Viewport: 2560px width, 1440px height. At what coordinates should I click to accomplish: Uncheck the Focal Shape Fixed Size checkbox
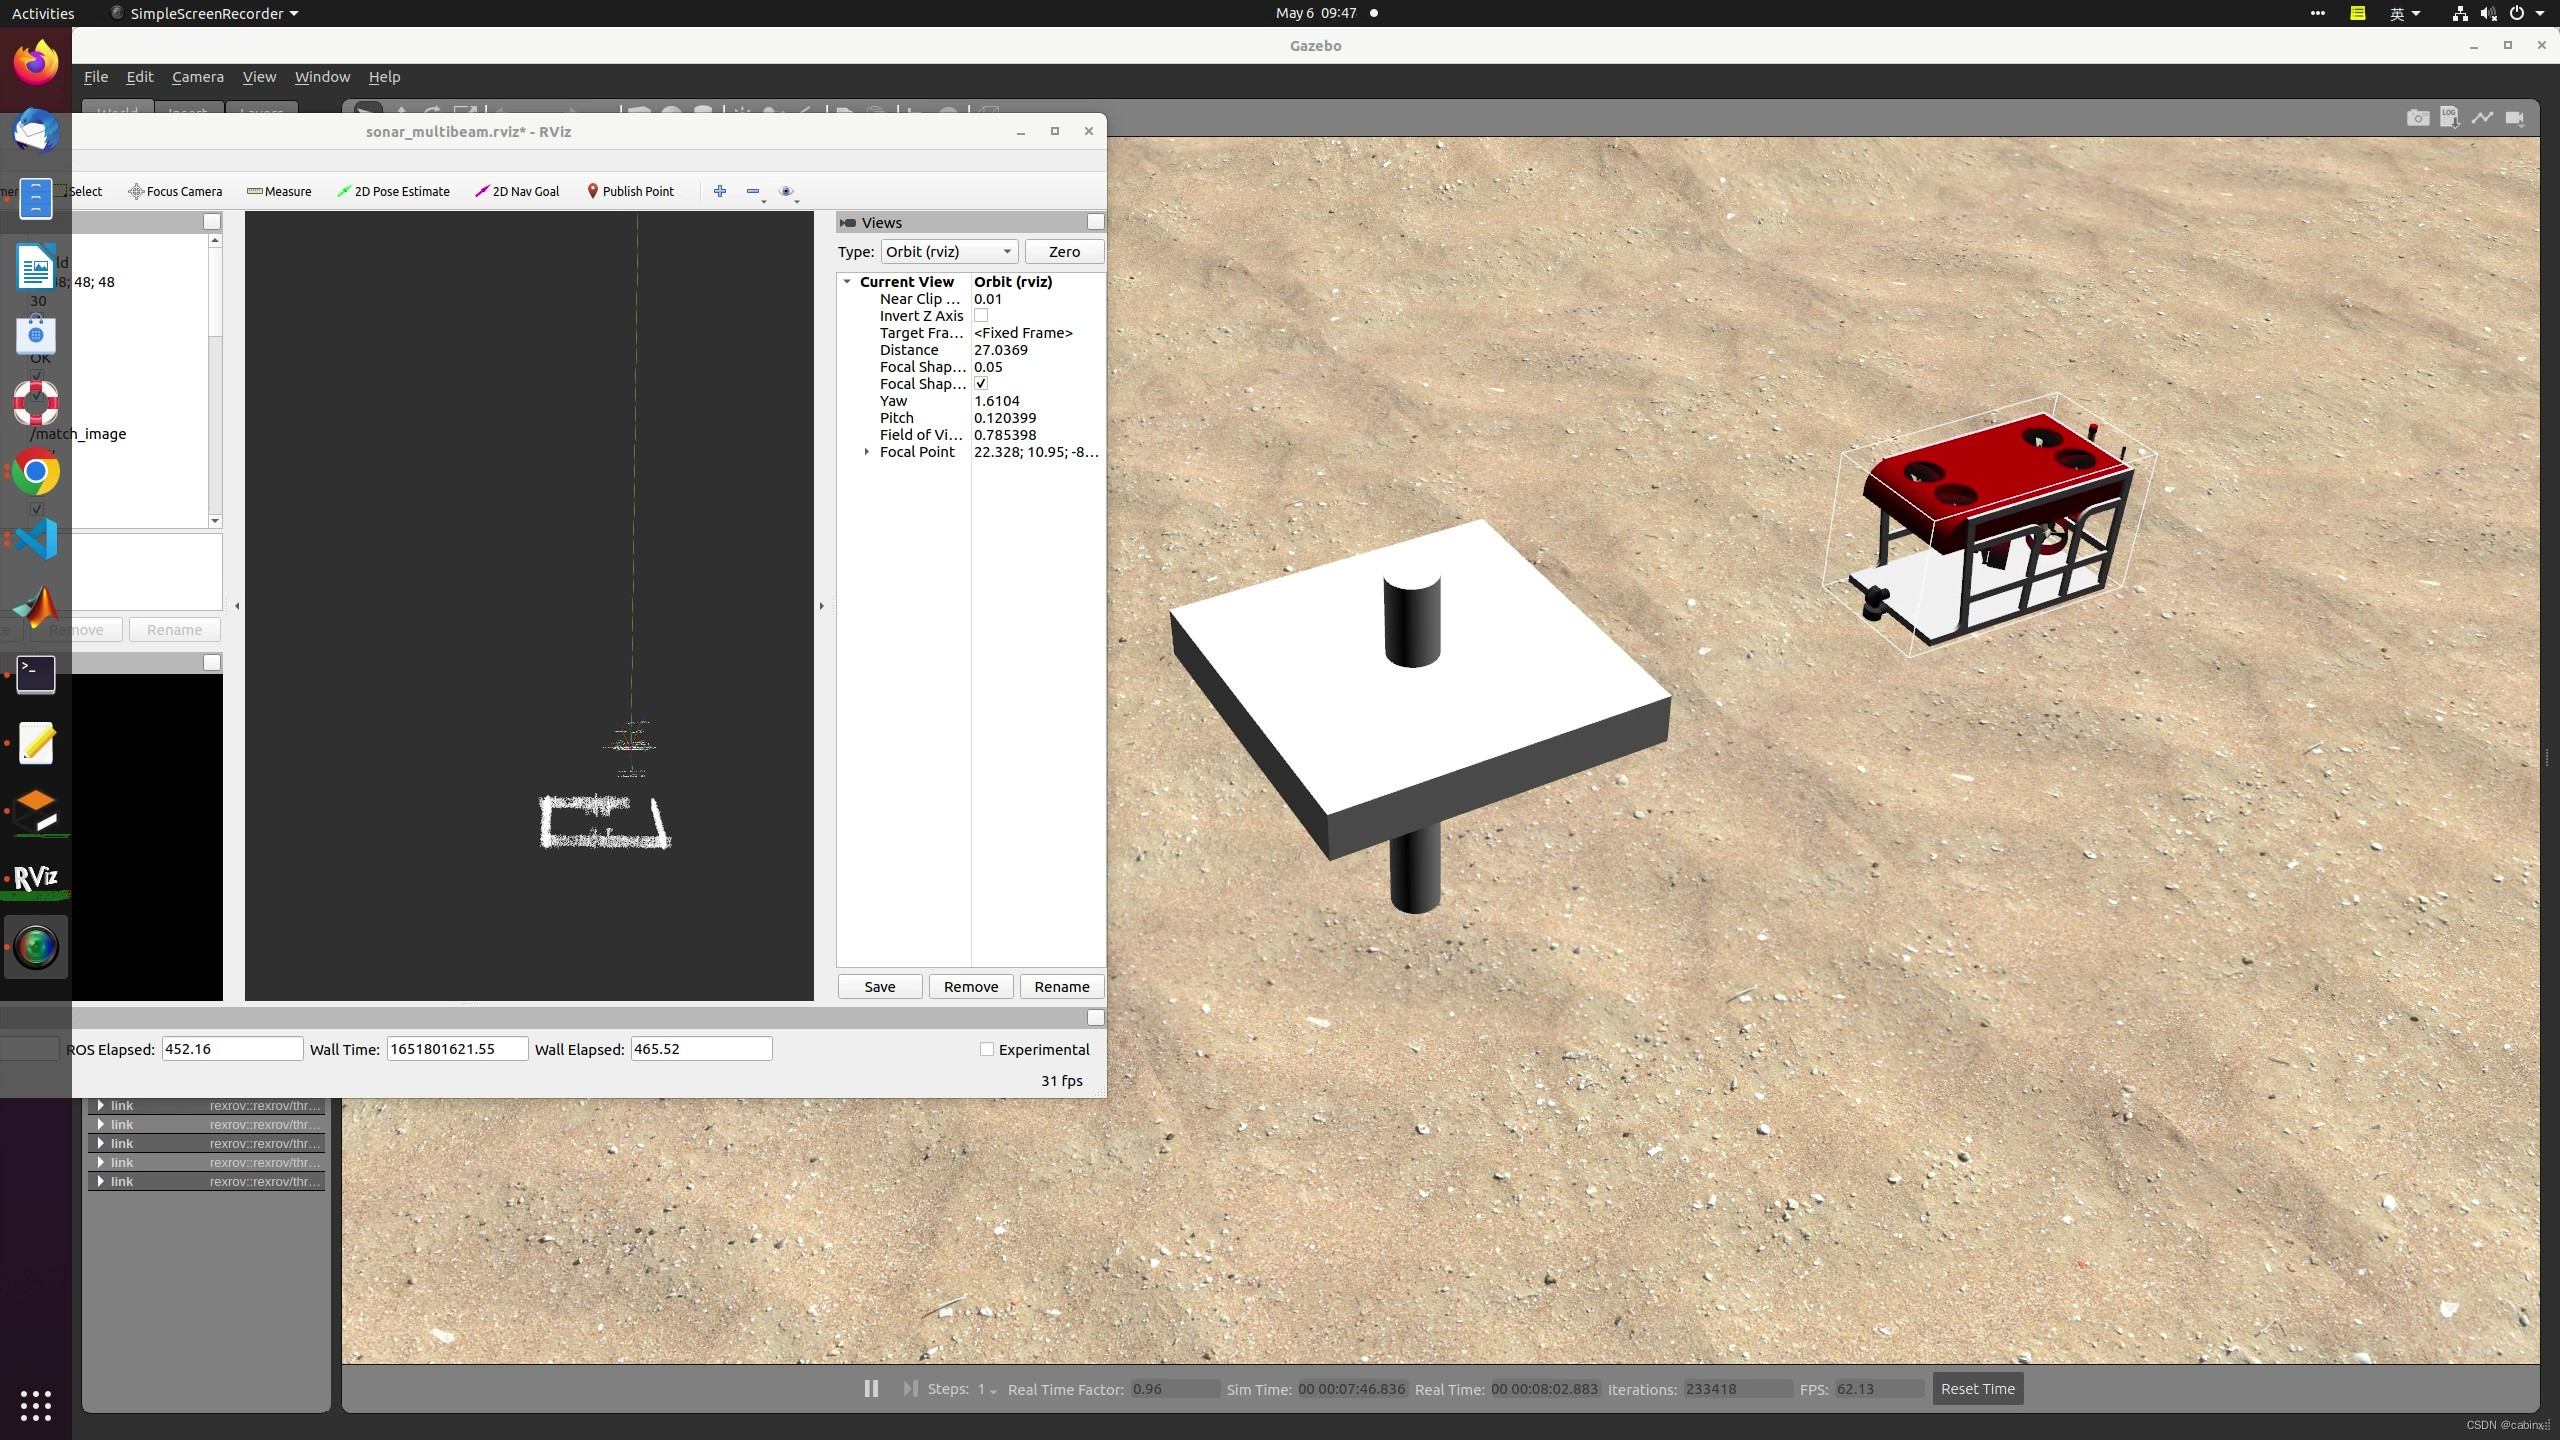pyautogui.click(x=981, y=384)
